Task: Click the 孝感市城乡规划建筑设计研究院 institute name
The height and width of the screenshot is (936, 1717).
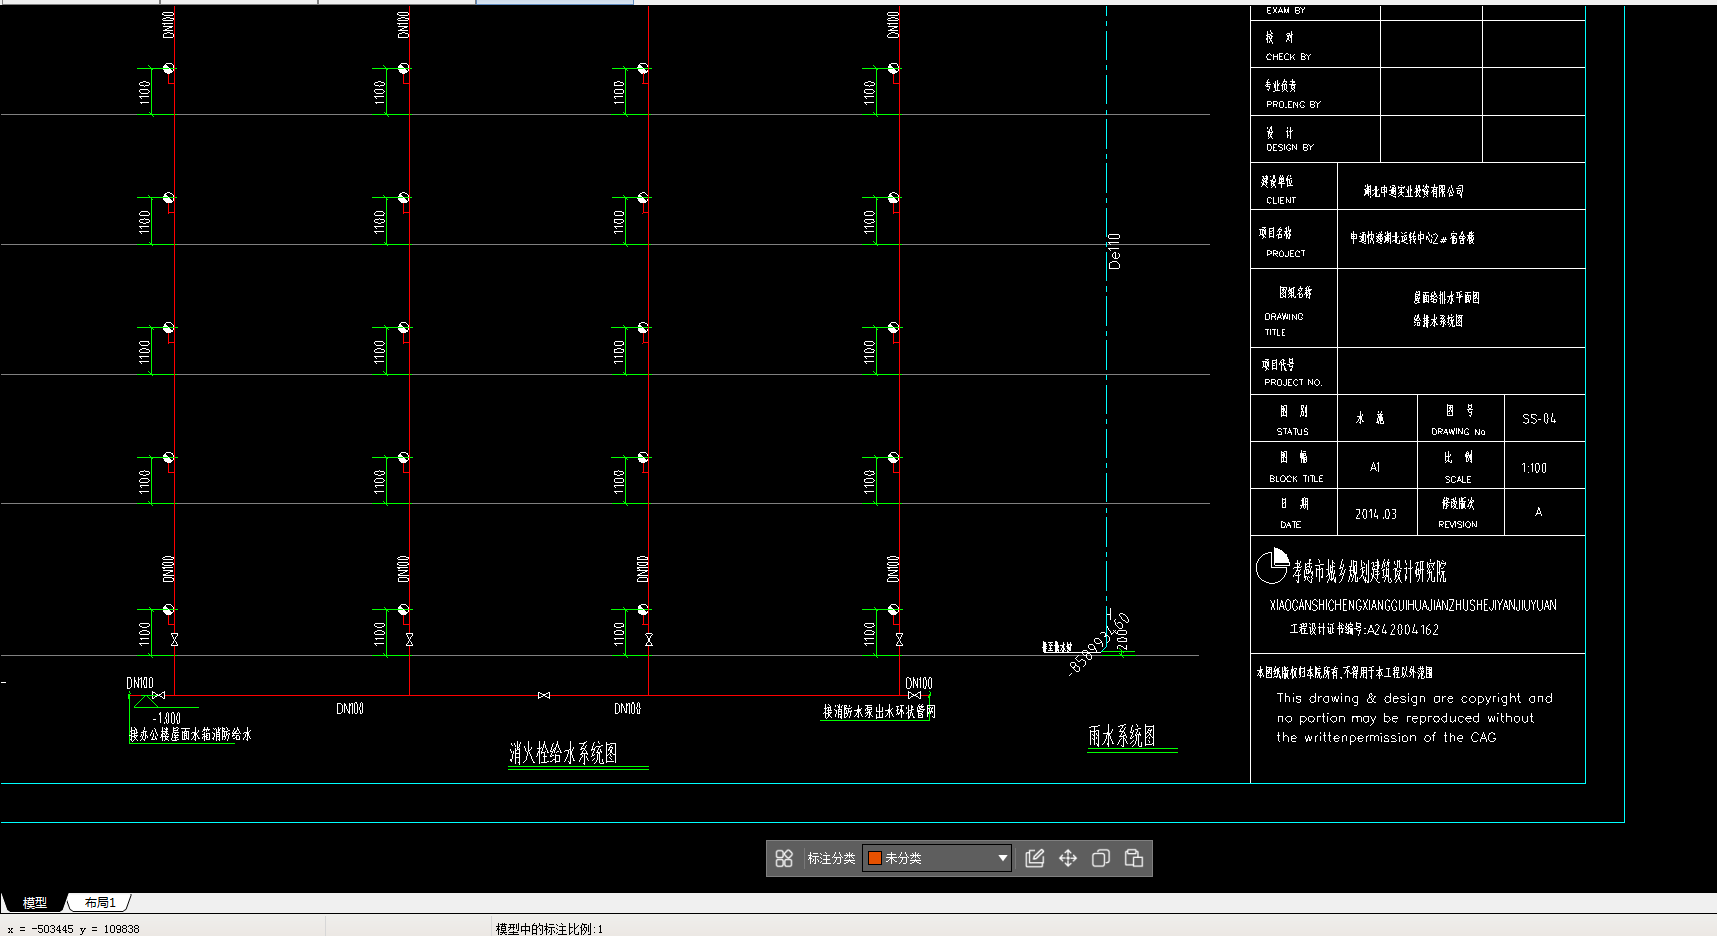Action: (1369, 571)
